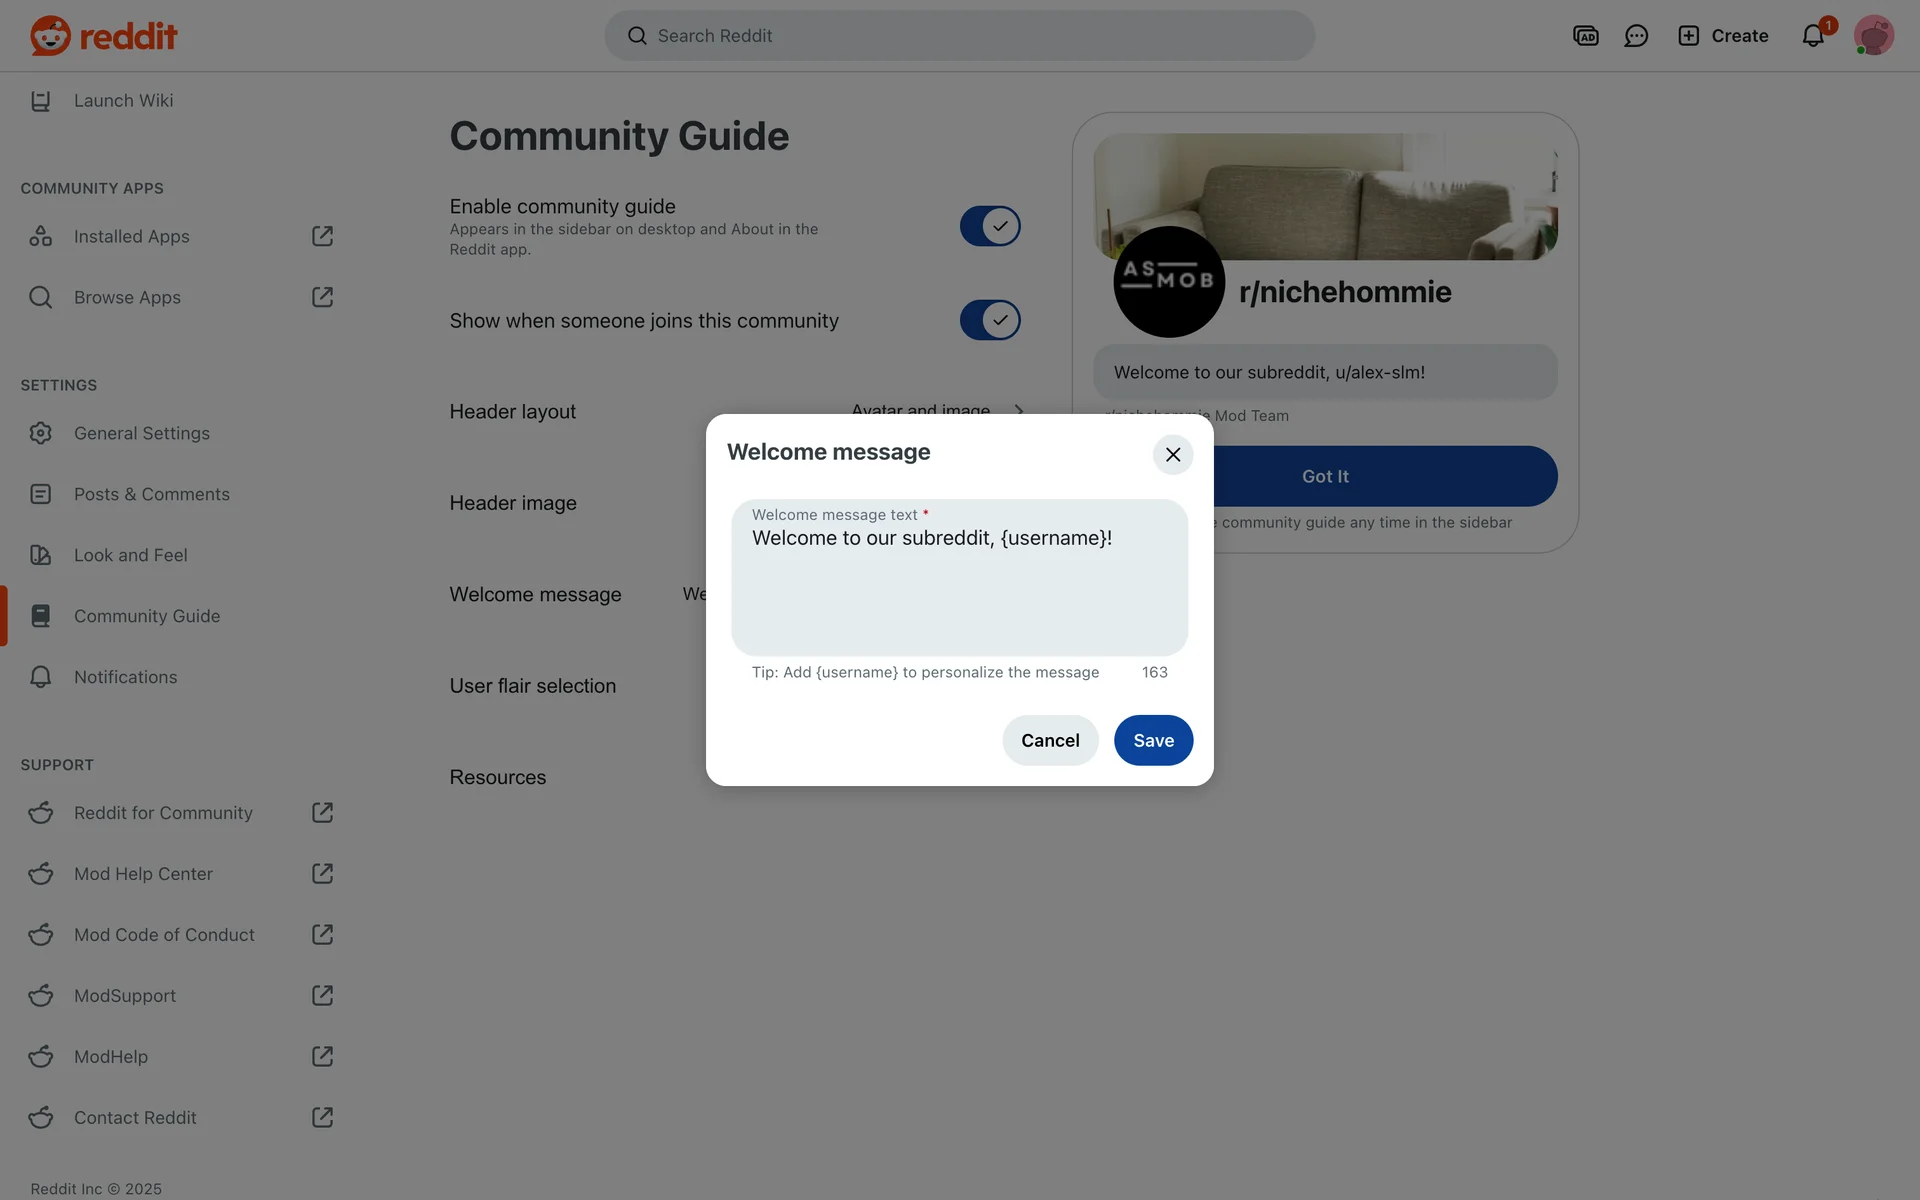
Task: Open the user avatar menu
Action: [1874, 36]
